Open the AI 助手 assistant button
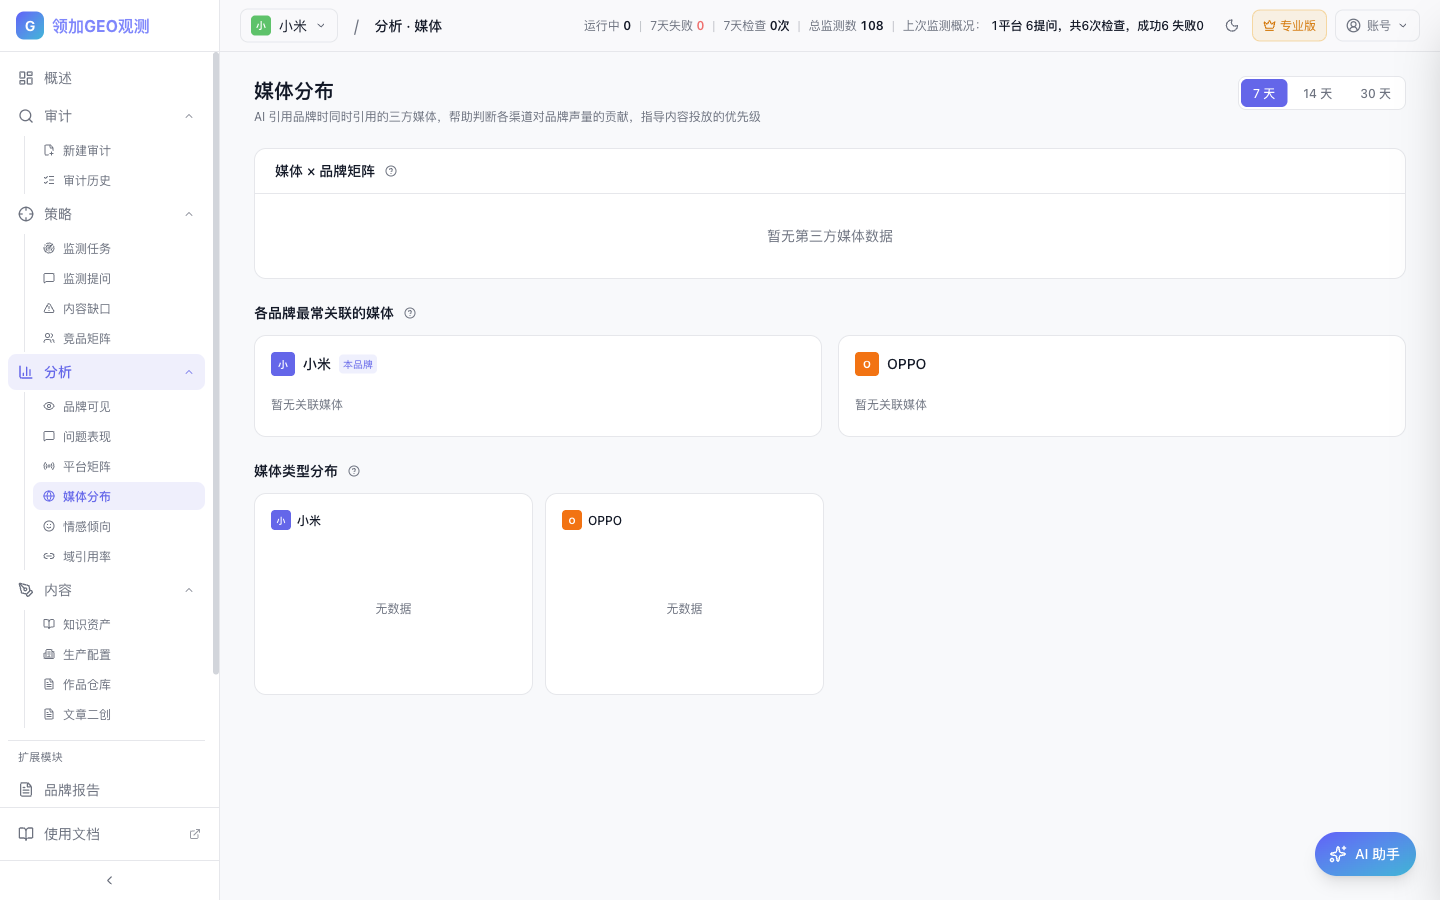The width and height of the screenshot is (1440, 900). (x=1365, y=854)
